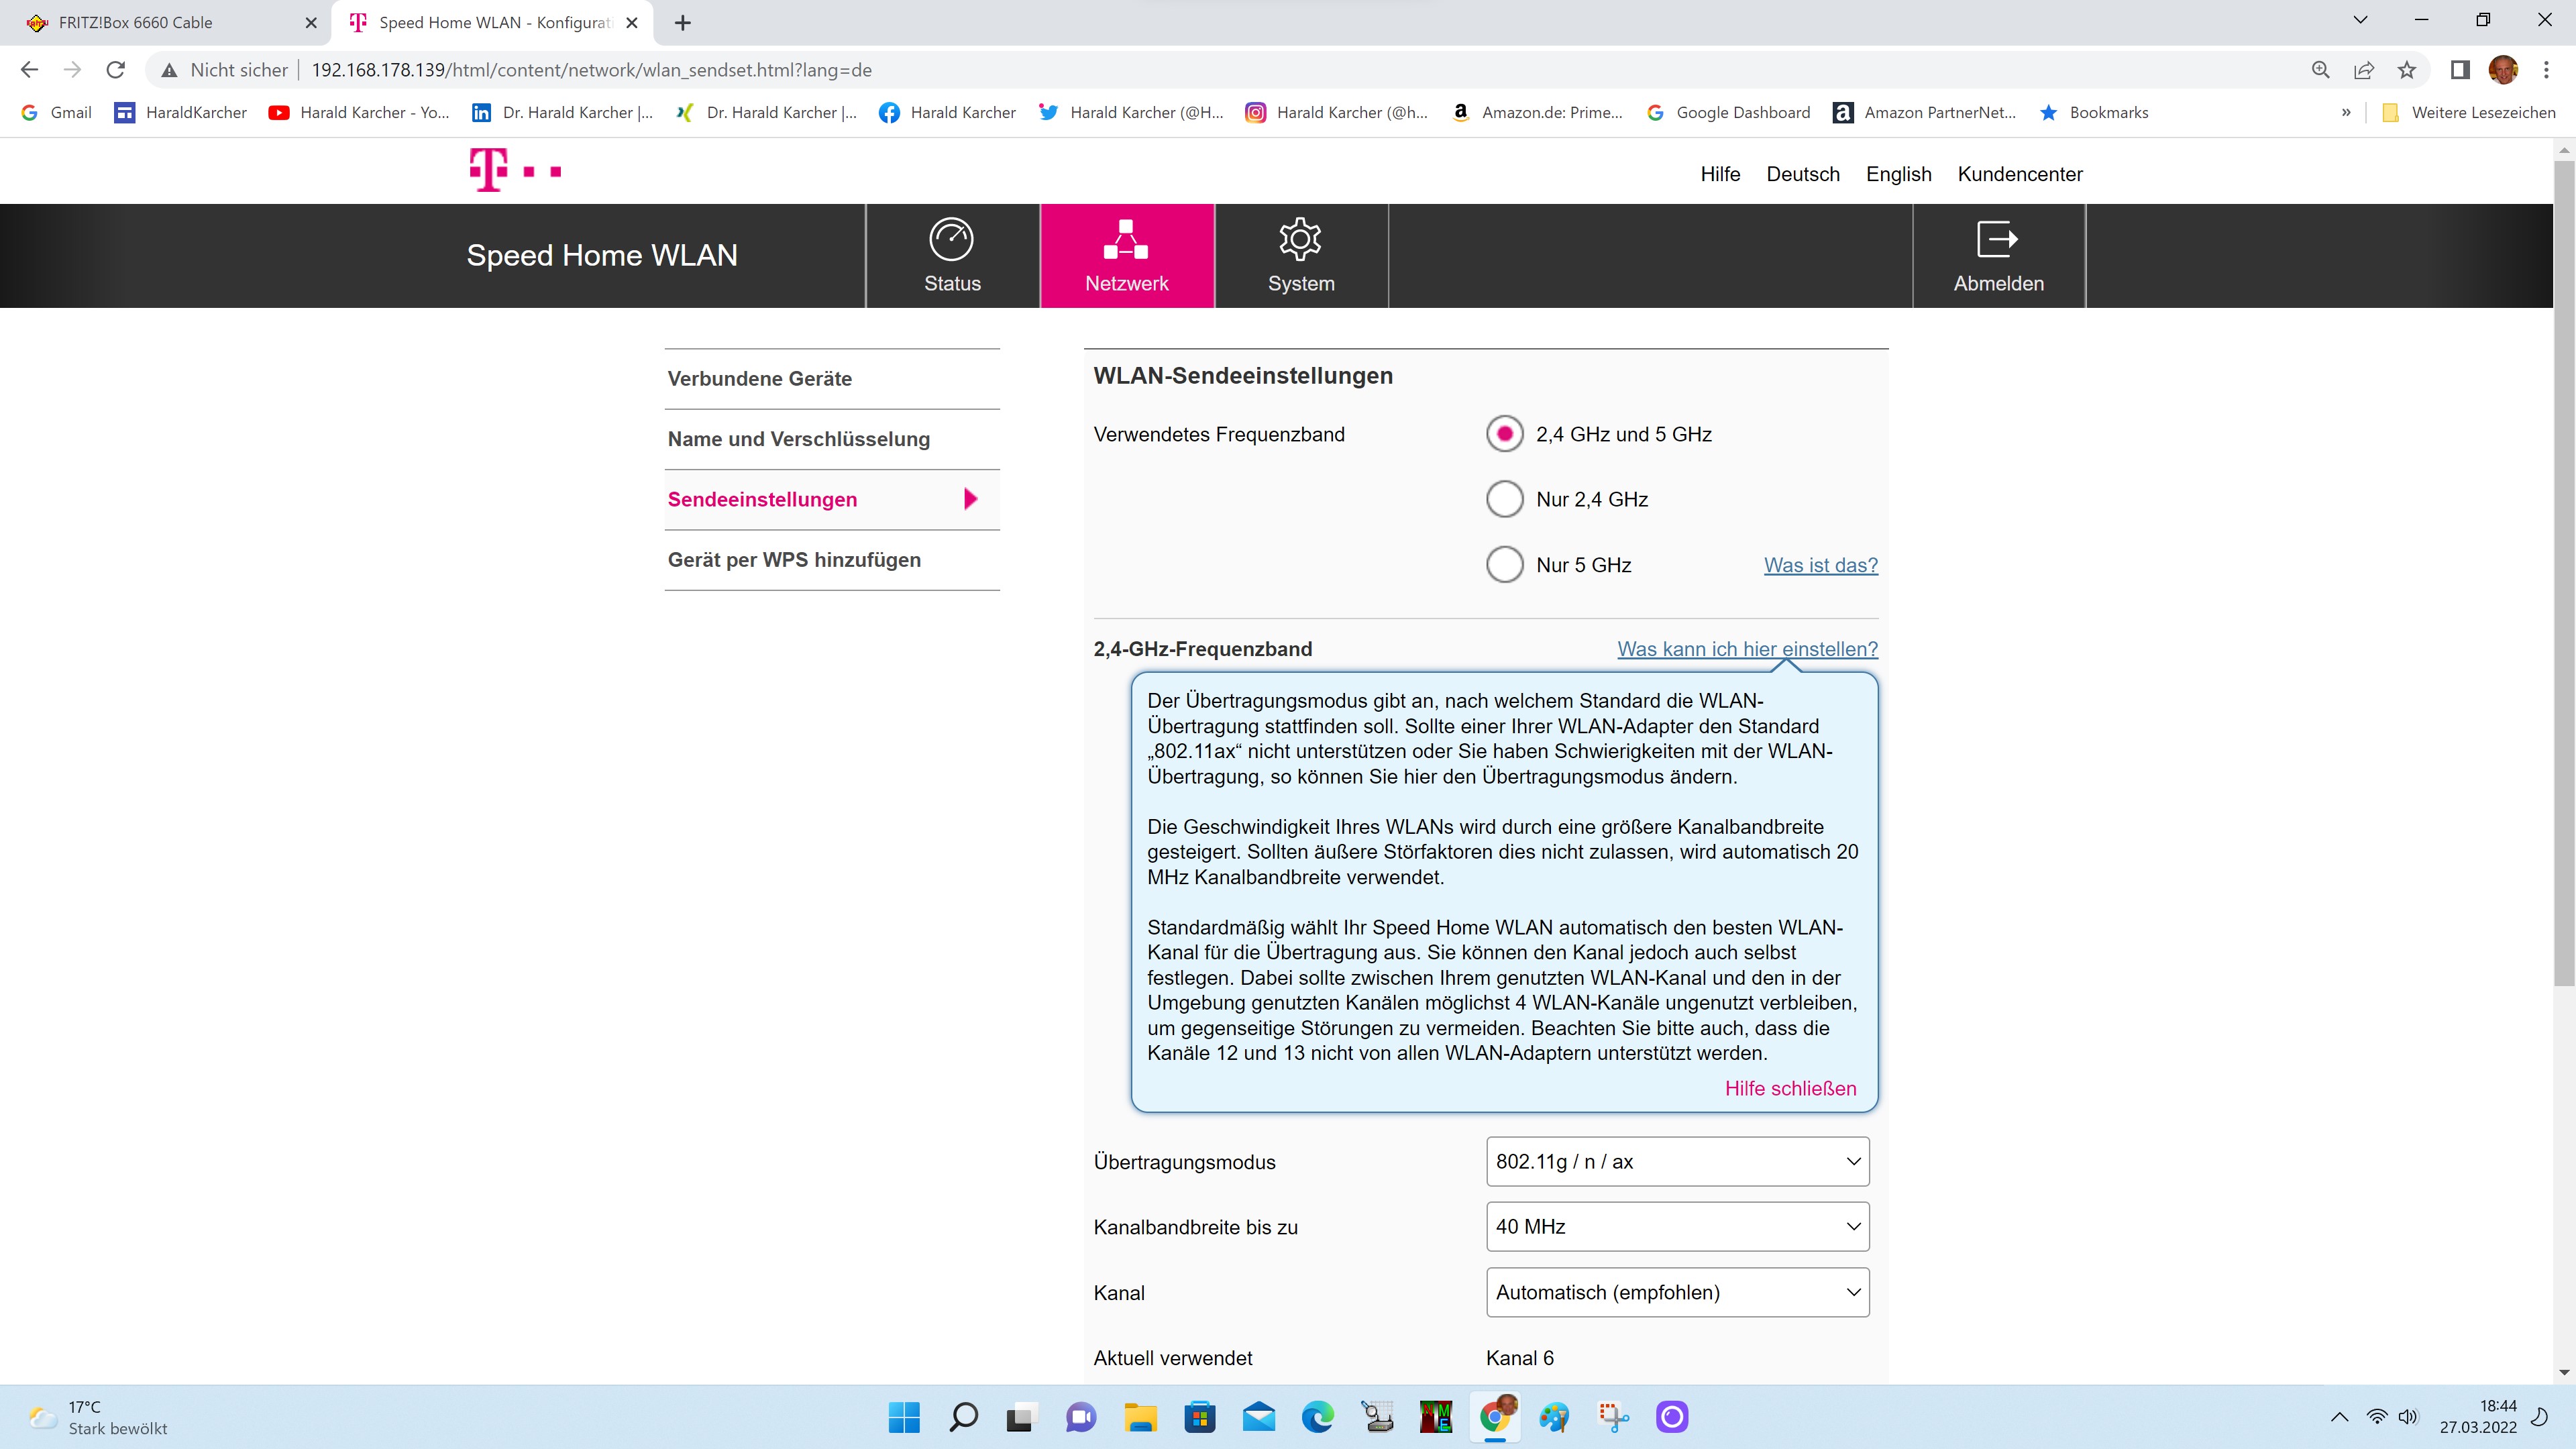Open Verbundene Geräte menu entry
Viewport: 2576px width, 1449px height.
pyautogui.click(x=760, y=379)
